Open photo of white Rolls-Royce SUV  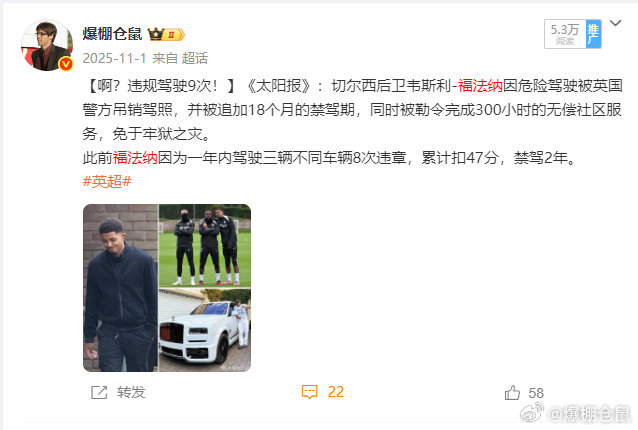[205, 330]
